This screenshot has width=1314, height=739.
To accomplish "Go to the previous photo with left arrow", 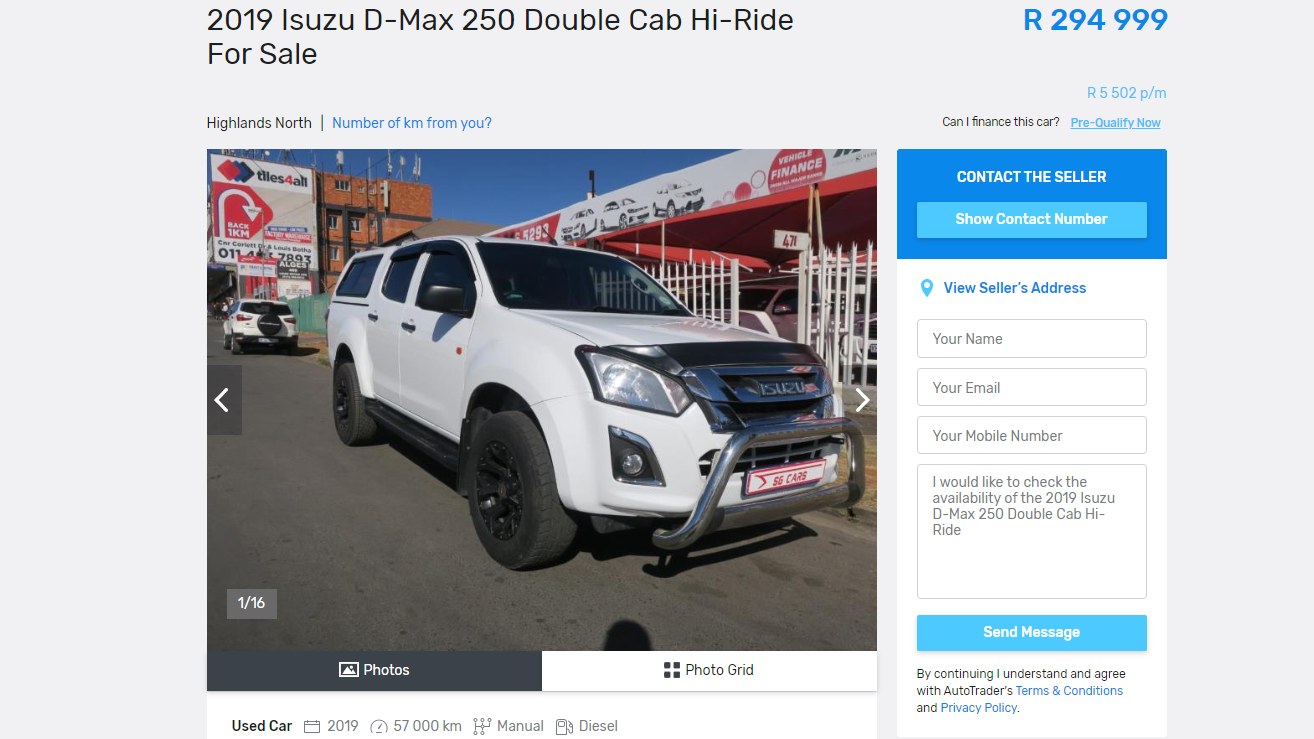I will [x=222, y=400].
